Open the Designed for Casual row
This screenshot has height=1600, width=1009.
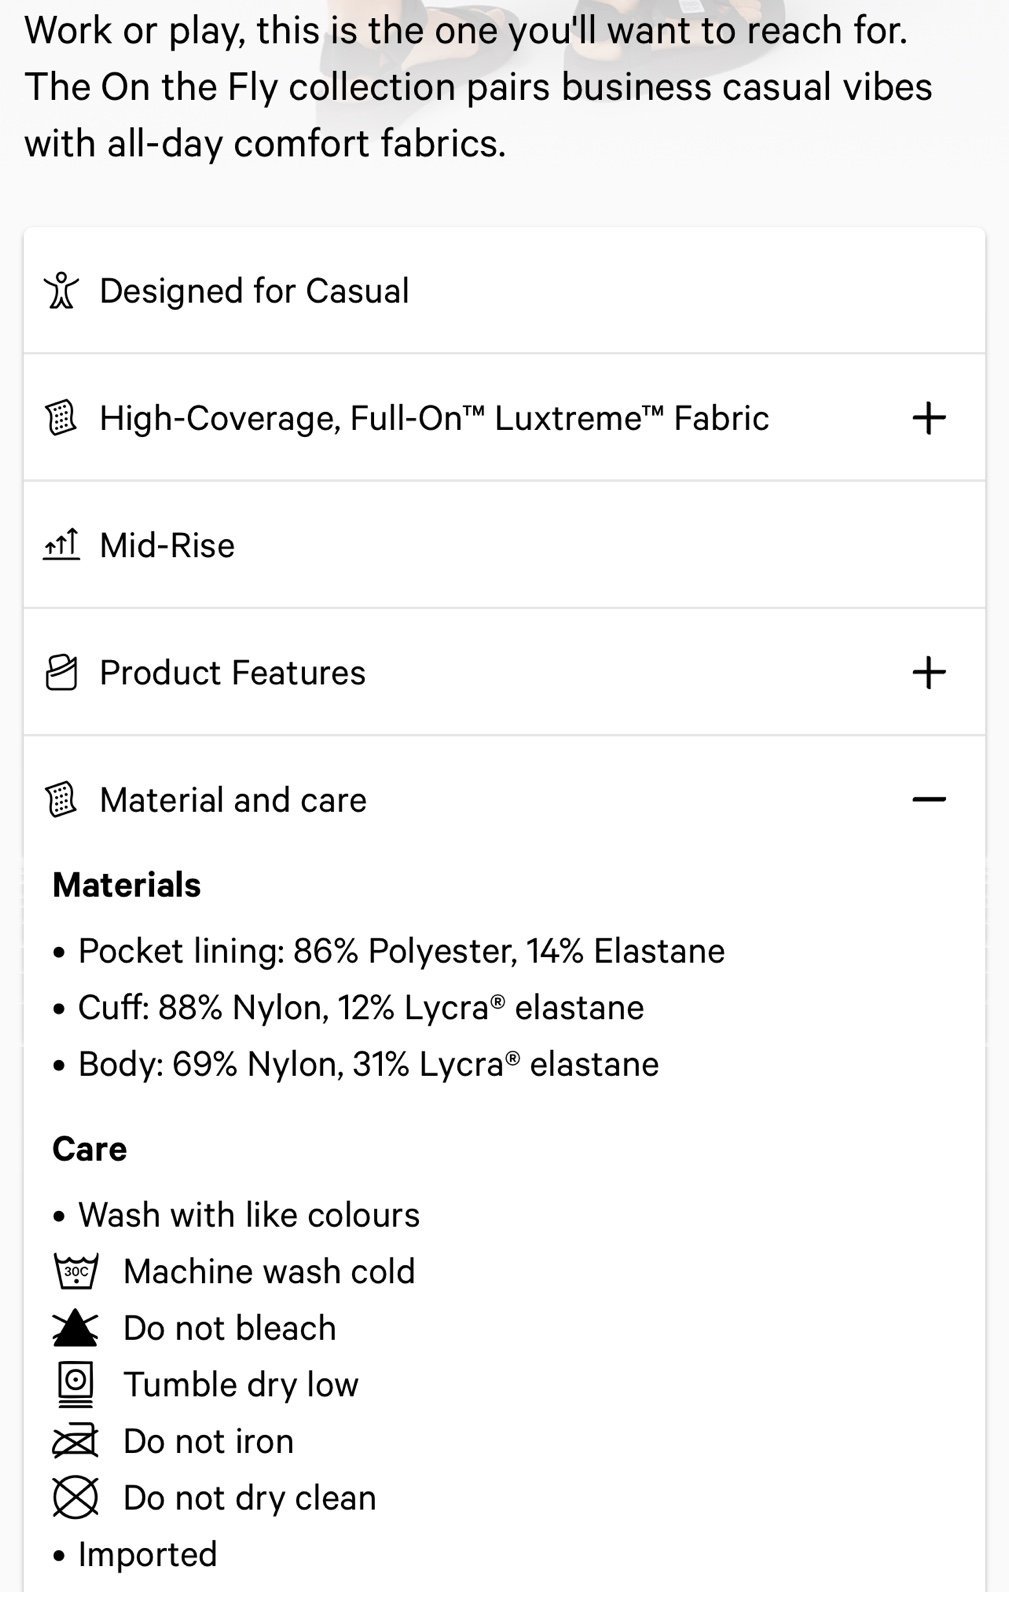tap(504, 290)
